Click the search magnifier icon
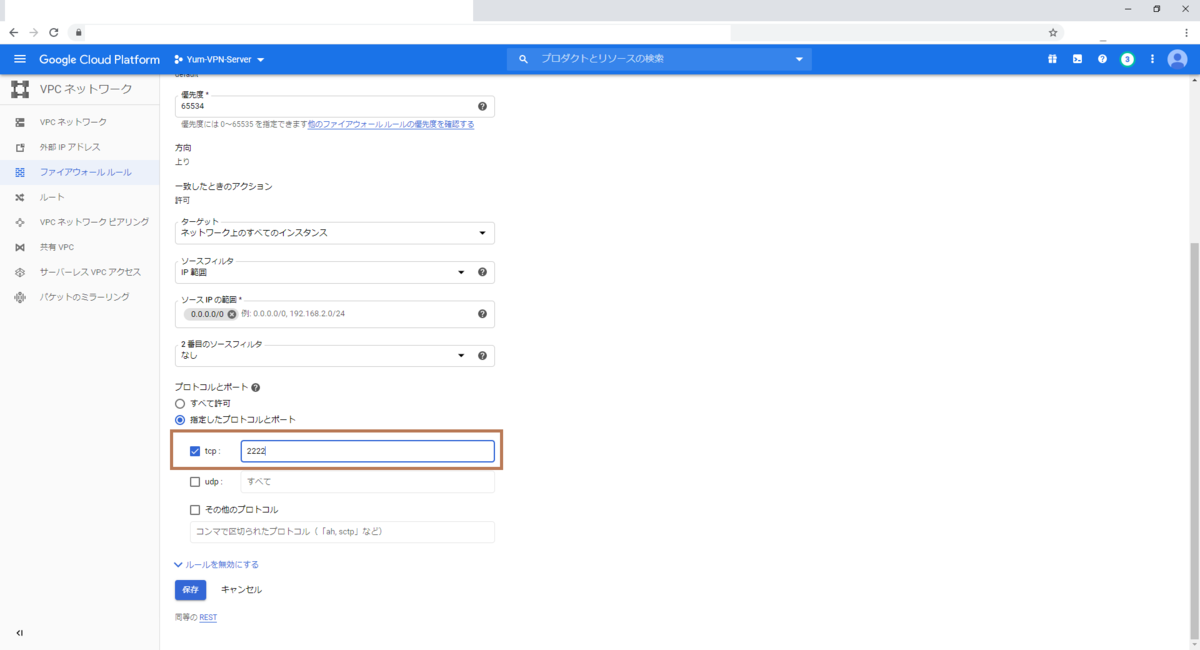The width and height of the screenshot is (1200, 650). (x=523, y=60)
